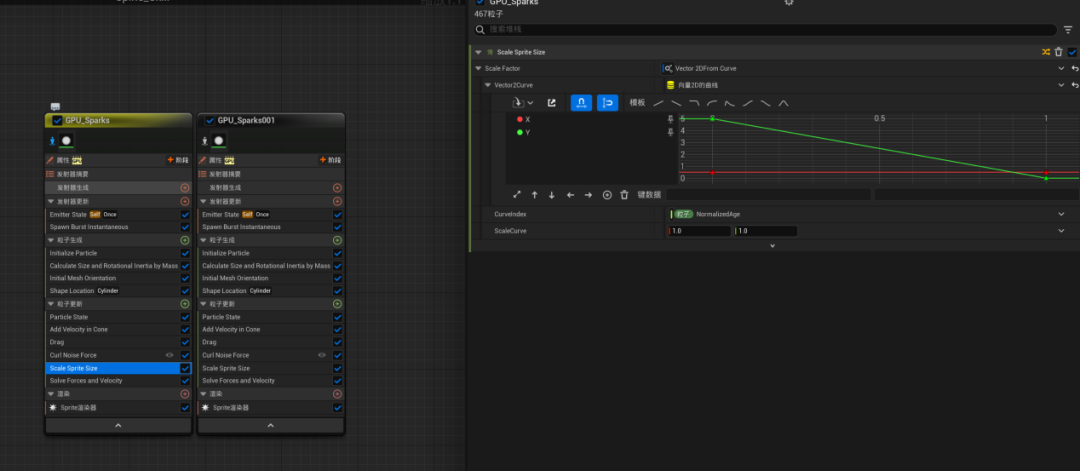Image resolution: width=1080 pixels, height=471 pixels.
Task: Open 向量2D的曲线 dropdown arrow
Action: [x=1061, y=85]
